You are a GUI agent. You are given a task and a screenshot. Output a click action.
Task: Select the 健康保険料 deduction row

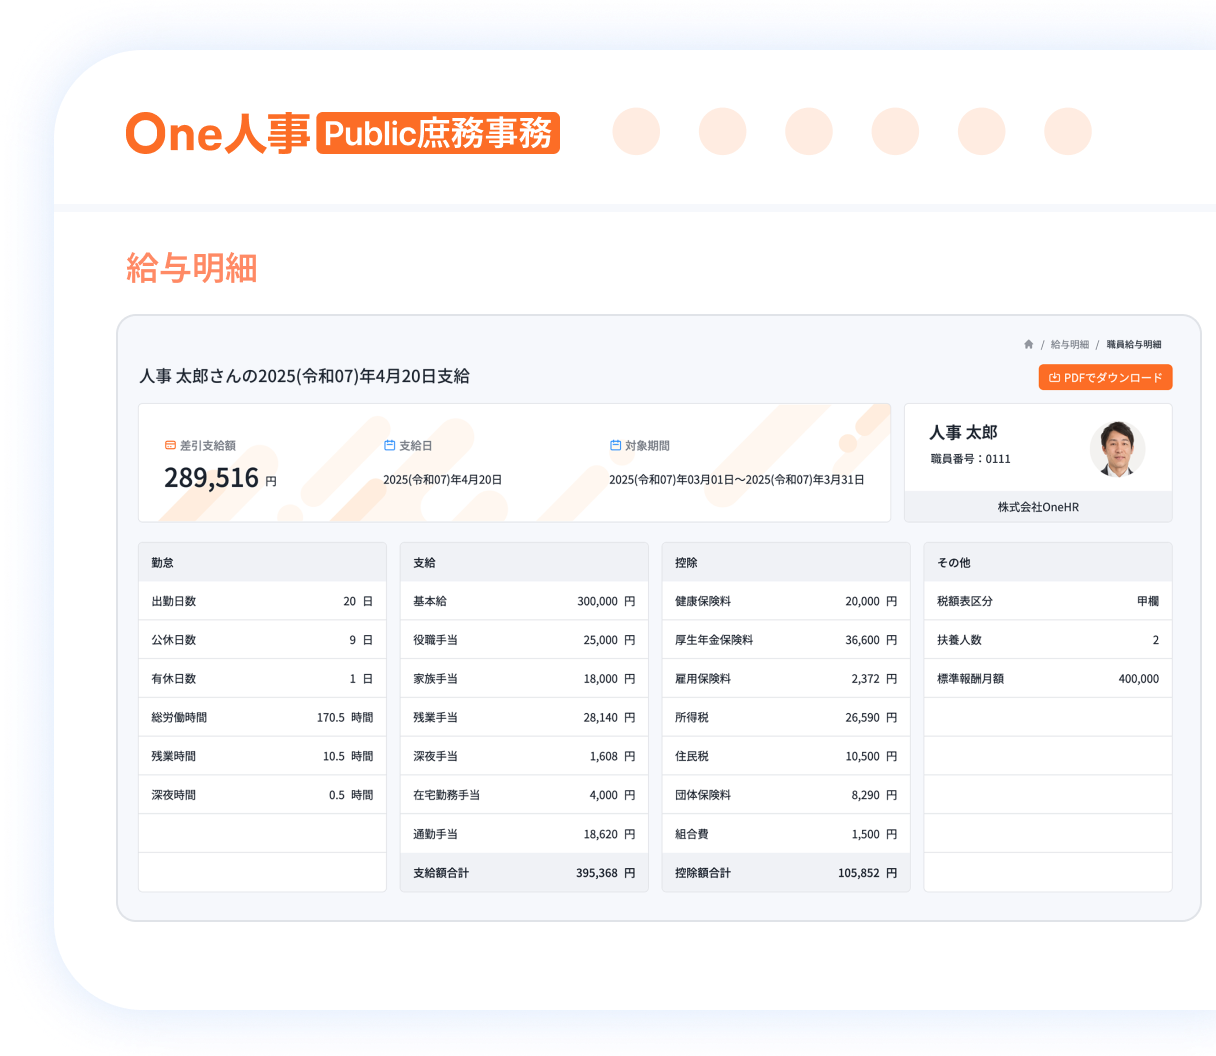(786, 601)
